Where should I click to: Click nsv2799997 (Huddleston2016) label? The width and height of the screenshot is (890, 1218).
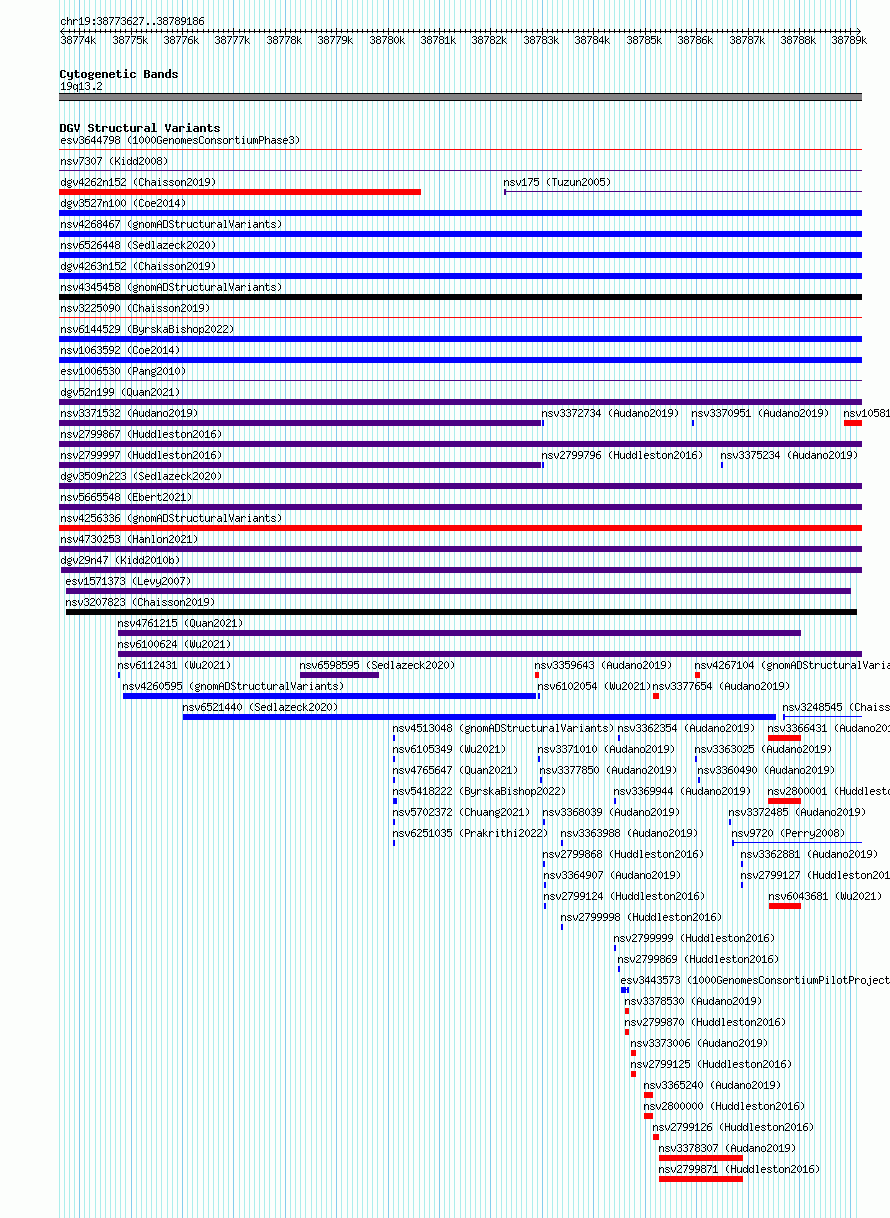tap(141, 455)
